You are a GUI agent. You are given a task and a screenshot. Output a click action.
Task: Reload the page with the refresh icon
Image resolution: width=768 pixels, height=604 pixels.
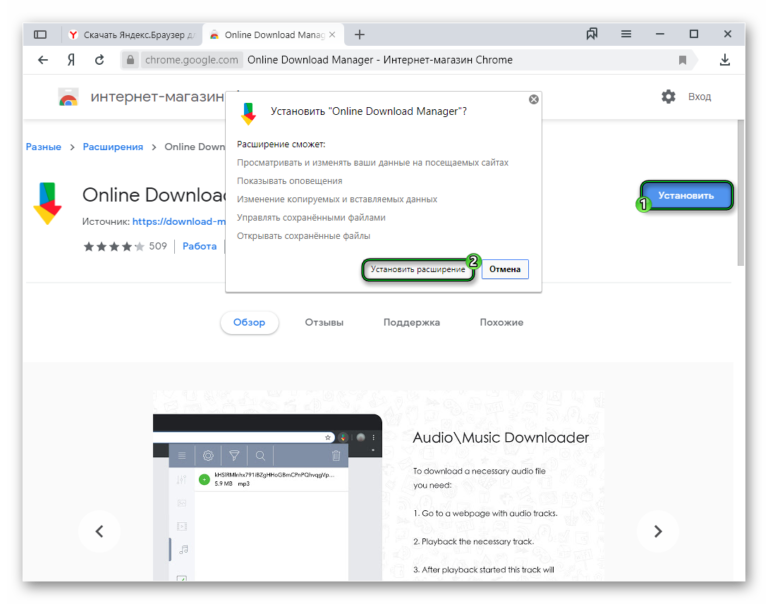(x=99, y=60)
